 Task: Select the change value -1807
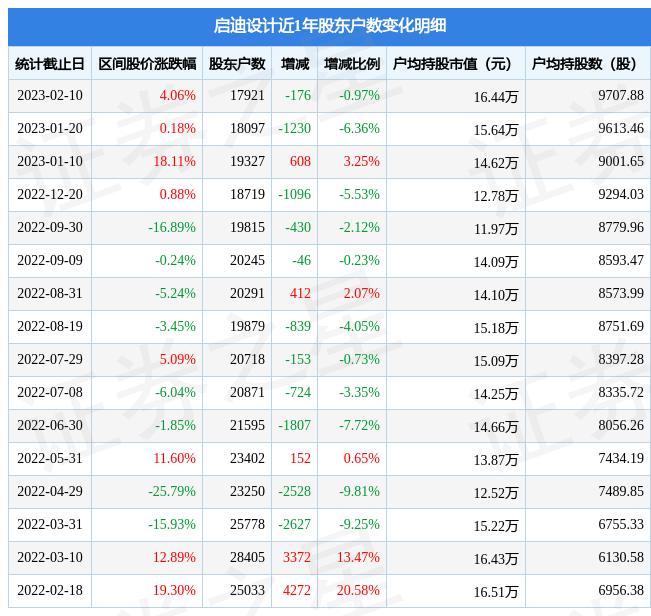coord(294,425)
